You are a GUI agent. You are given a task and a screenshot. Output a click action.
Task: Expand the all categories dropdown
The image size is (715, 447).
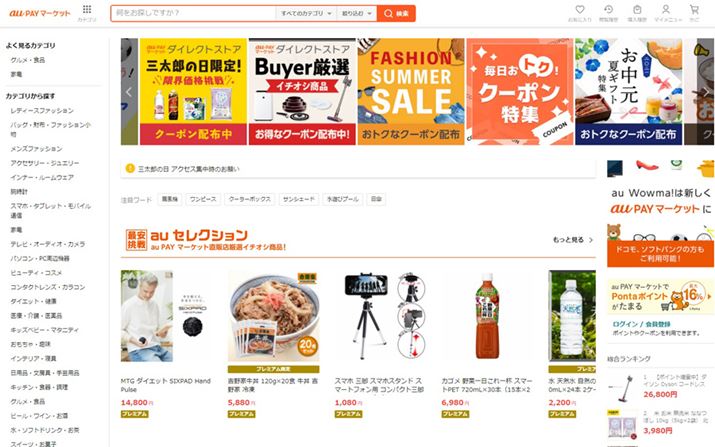pos(306,13)
